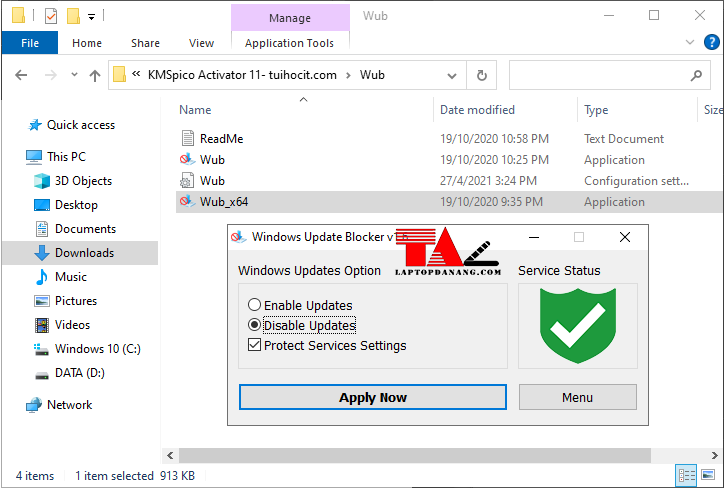Click the Wub_x64 application file icon
Image resolution: width=724 pixels, height=488 pixels.
click(186, 202)
